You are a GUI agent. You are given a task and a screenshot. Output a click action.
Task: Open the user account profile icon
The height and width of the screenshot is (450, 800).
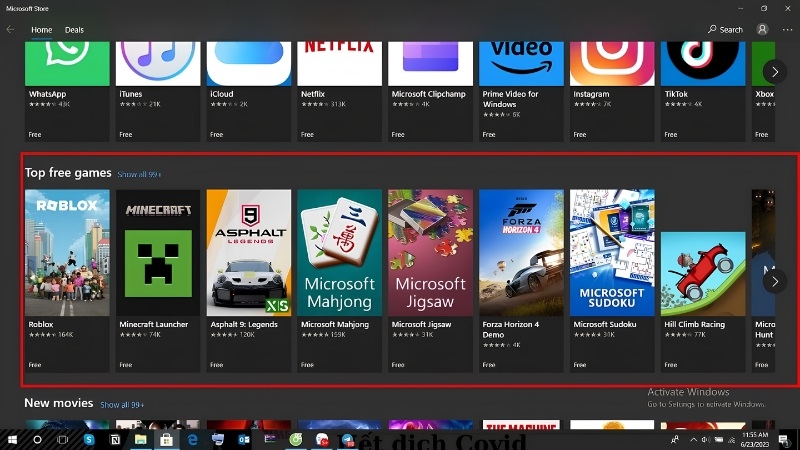click(762, 30)
